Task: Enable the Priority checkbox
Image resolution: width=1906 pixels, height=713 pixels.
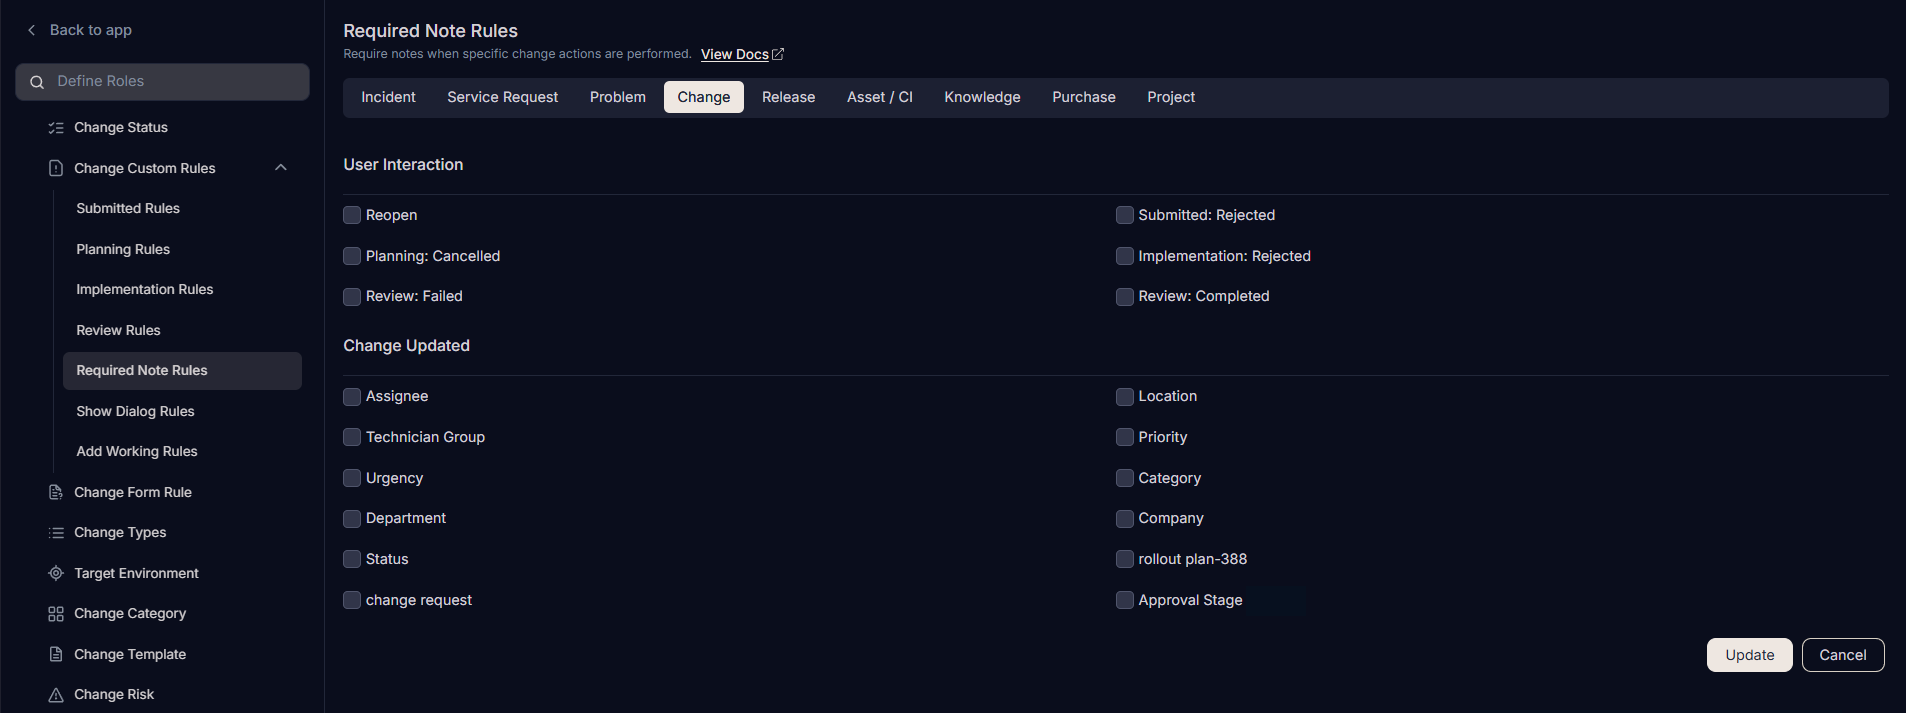Action: coord(1125,437)
